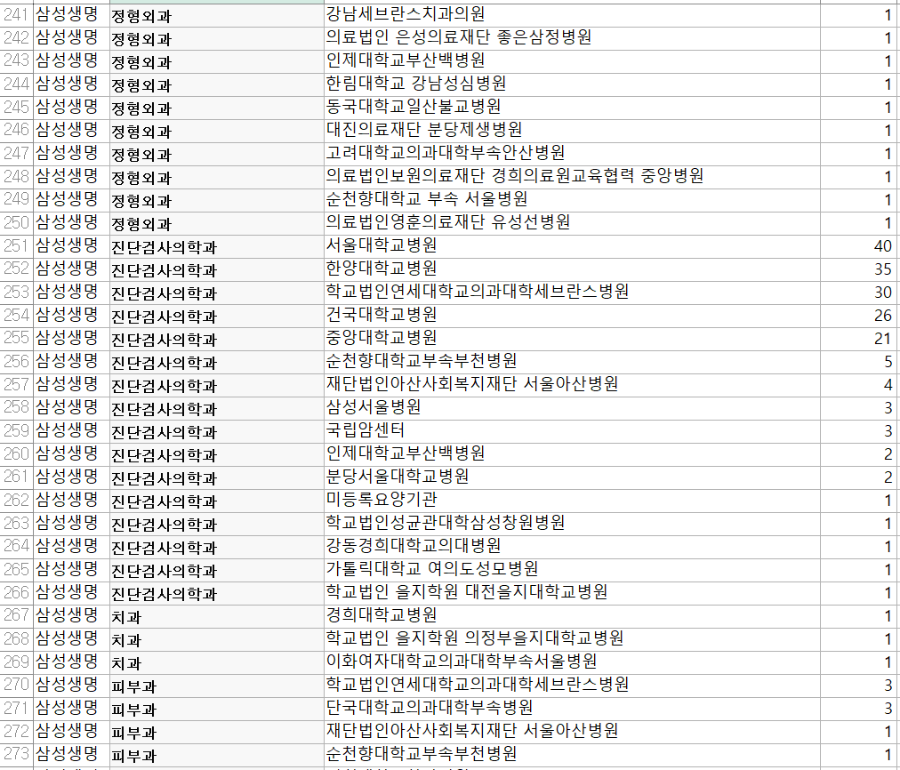The height and width of the screenshot is (770, 900).
Task: Click the 피부과 cell in row 273
Action: pyautogui.click(x=216, y=755)
